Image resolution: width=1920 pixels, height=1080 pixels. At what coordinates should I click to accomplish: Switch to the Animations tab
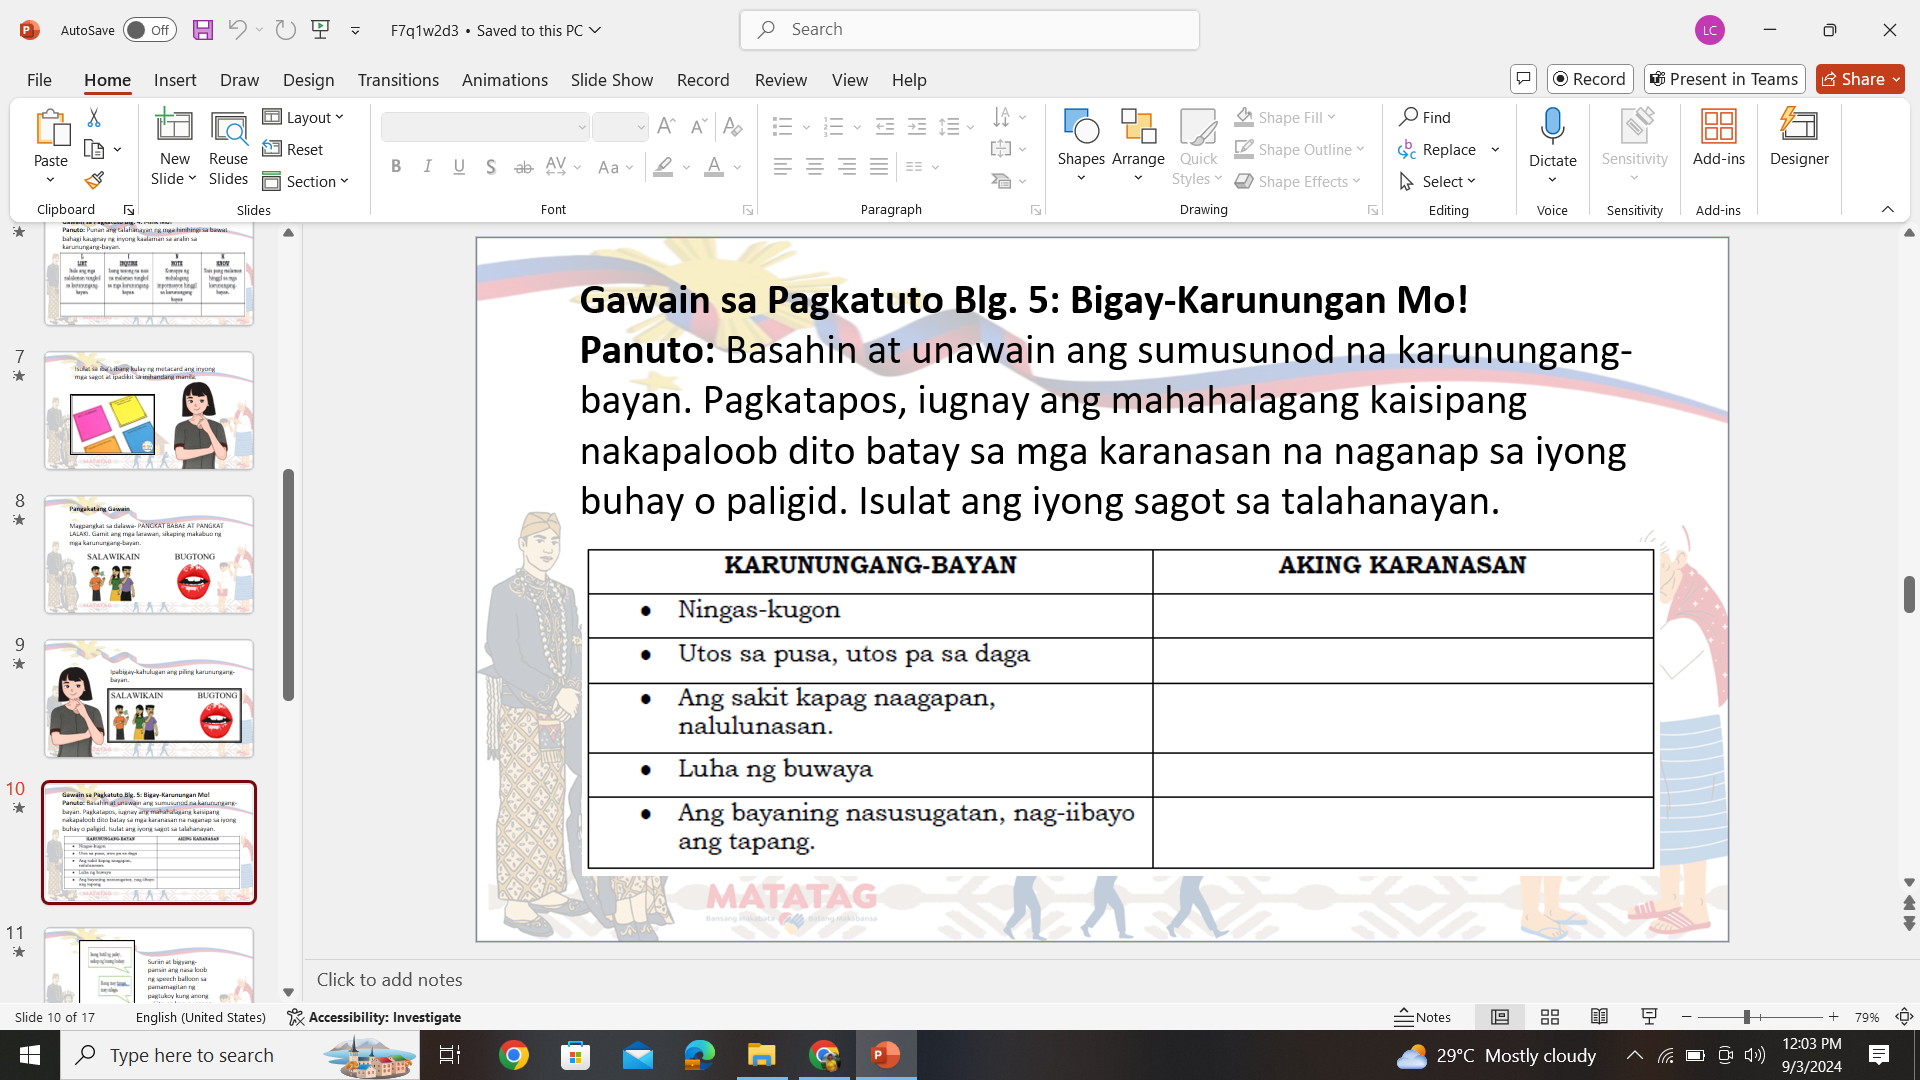[505, 79]
